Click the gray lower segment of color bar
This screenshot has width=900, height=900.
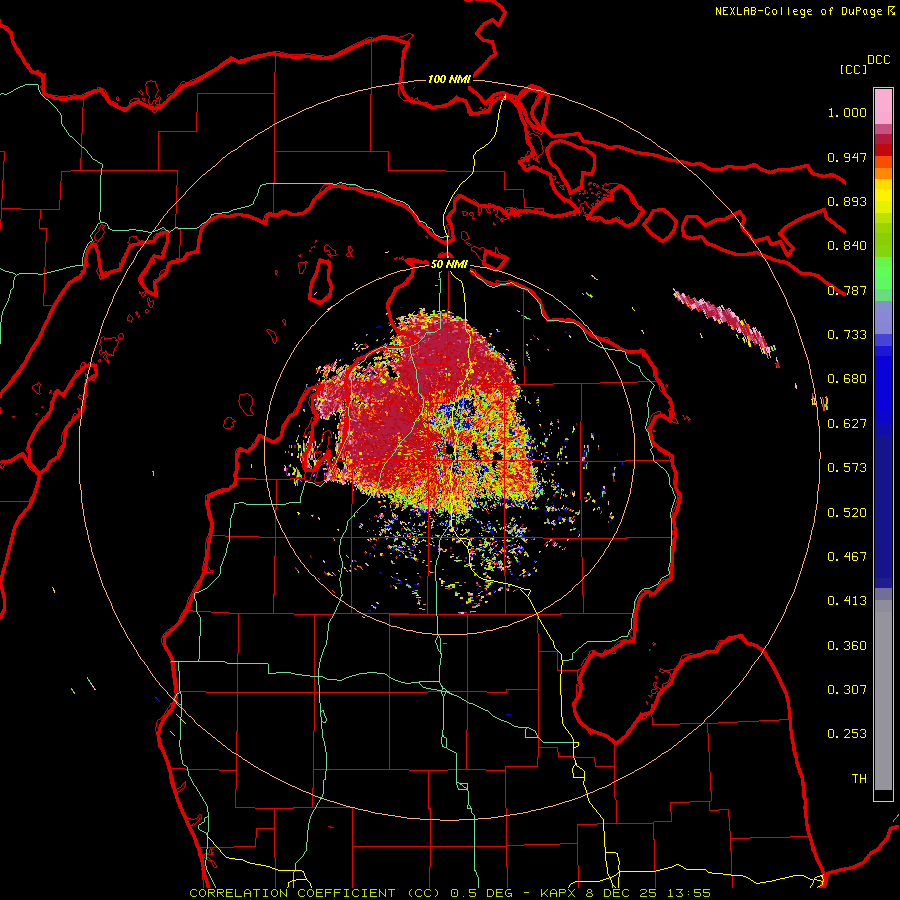[x=883, y=695]
